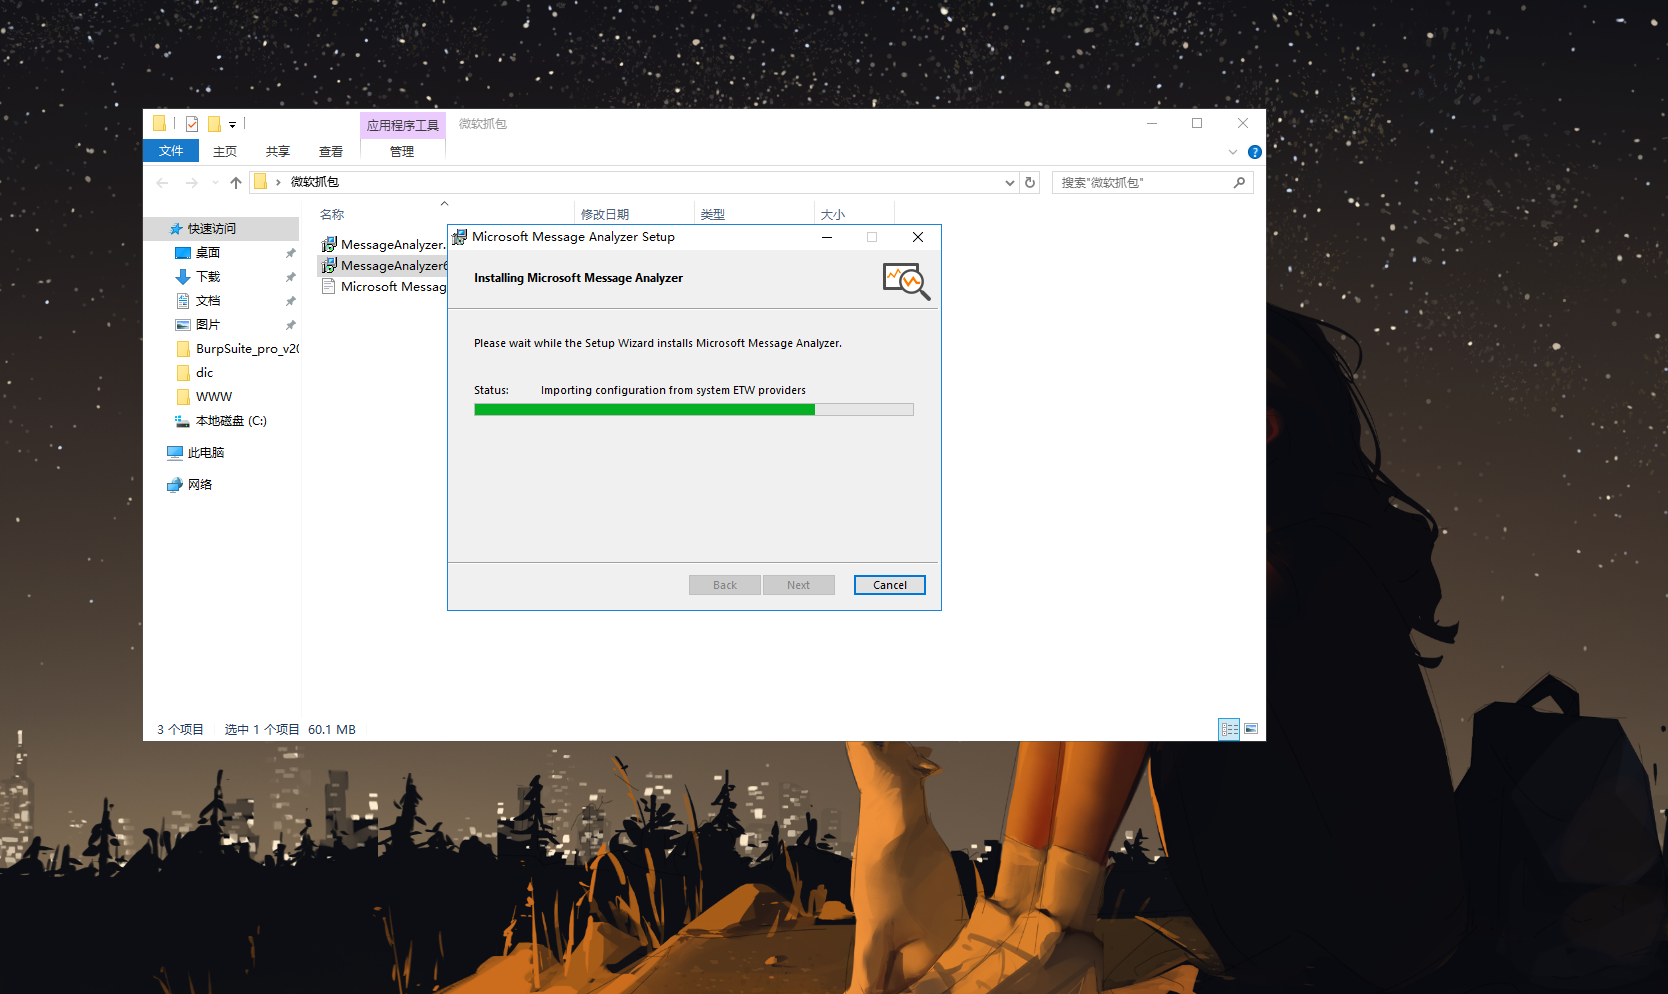Sort files by the 名称 column header
1668x994 pixels.
(x=332, y=214)
